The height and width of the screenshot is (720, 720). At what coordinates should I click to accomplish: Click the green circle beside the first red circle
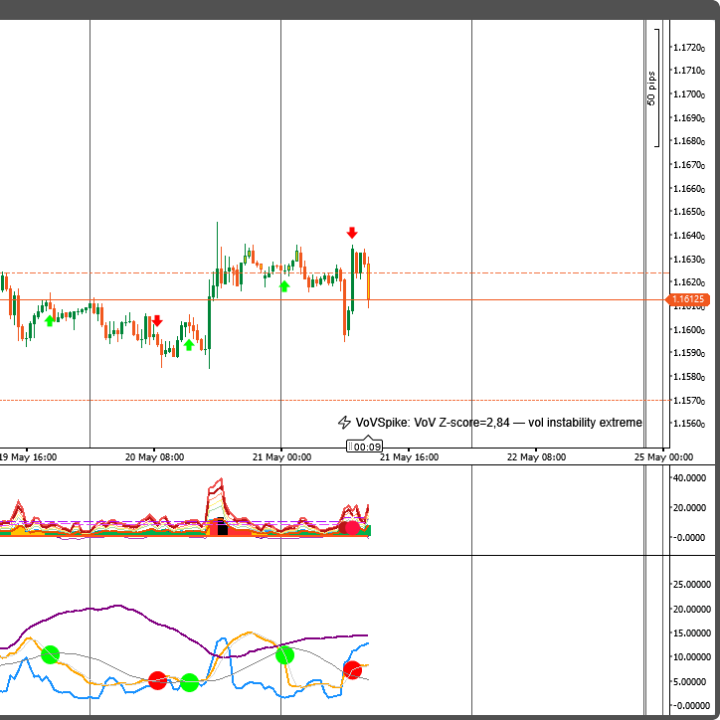(189, 682)
